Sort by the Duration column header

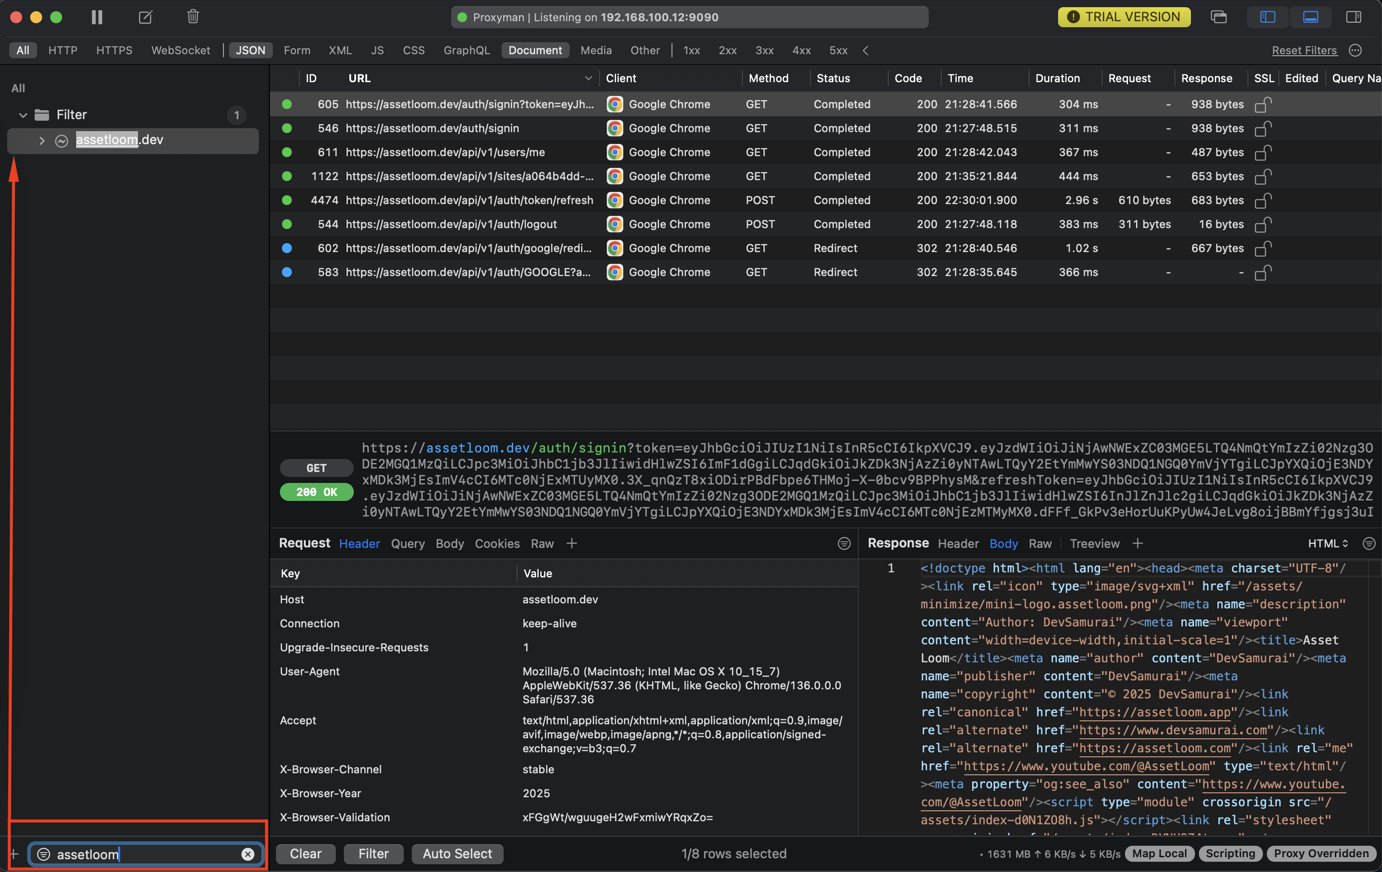click(x=1057, y=78)
